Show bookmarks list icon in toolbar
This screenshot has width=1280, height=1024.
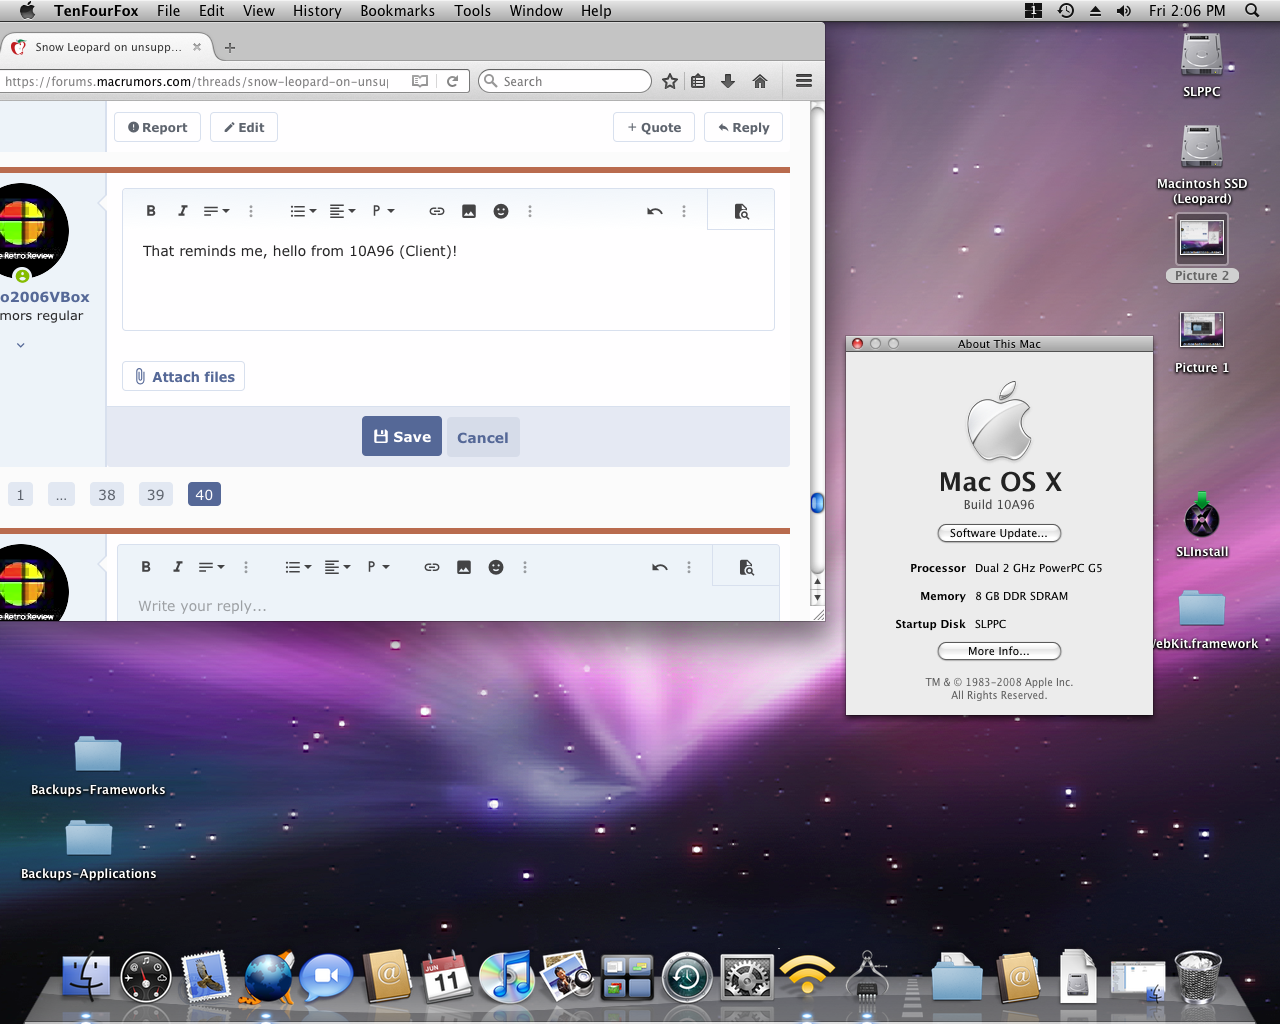click(x=698, y=81)
